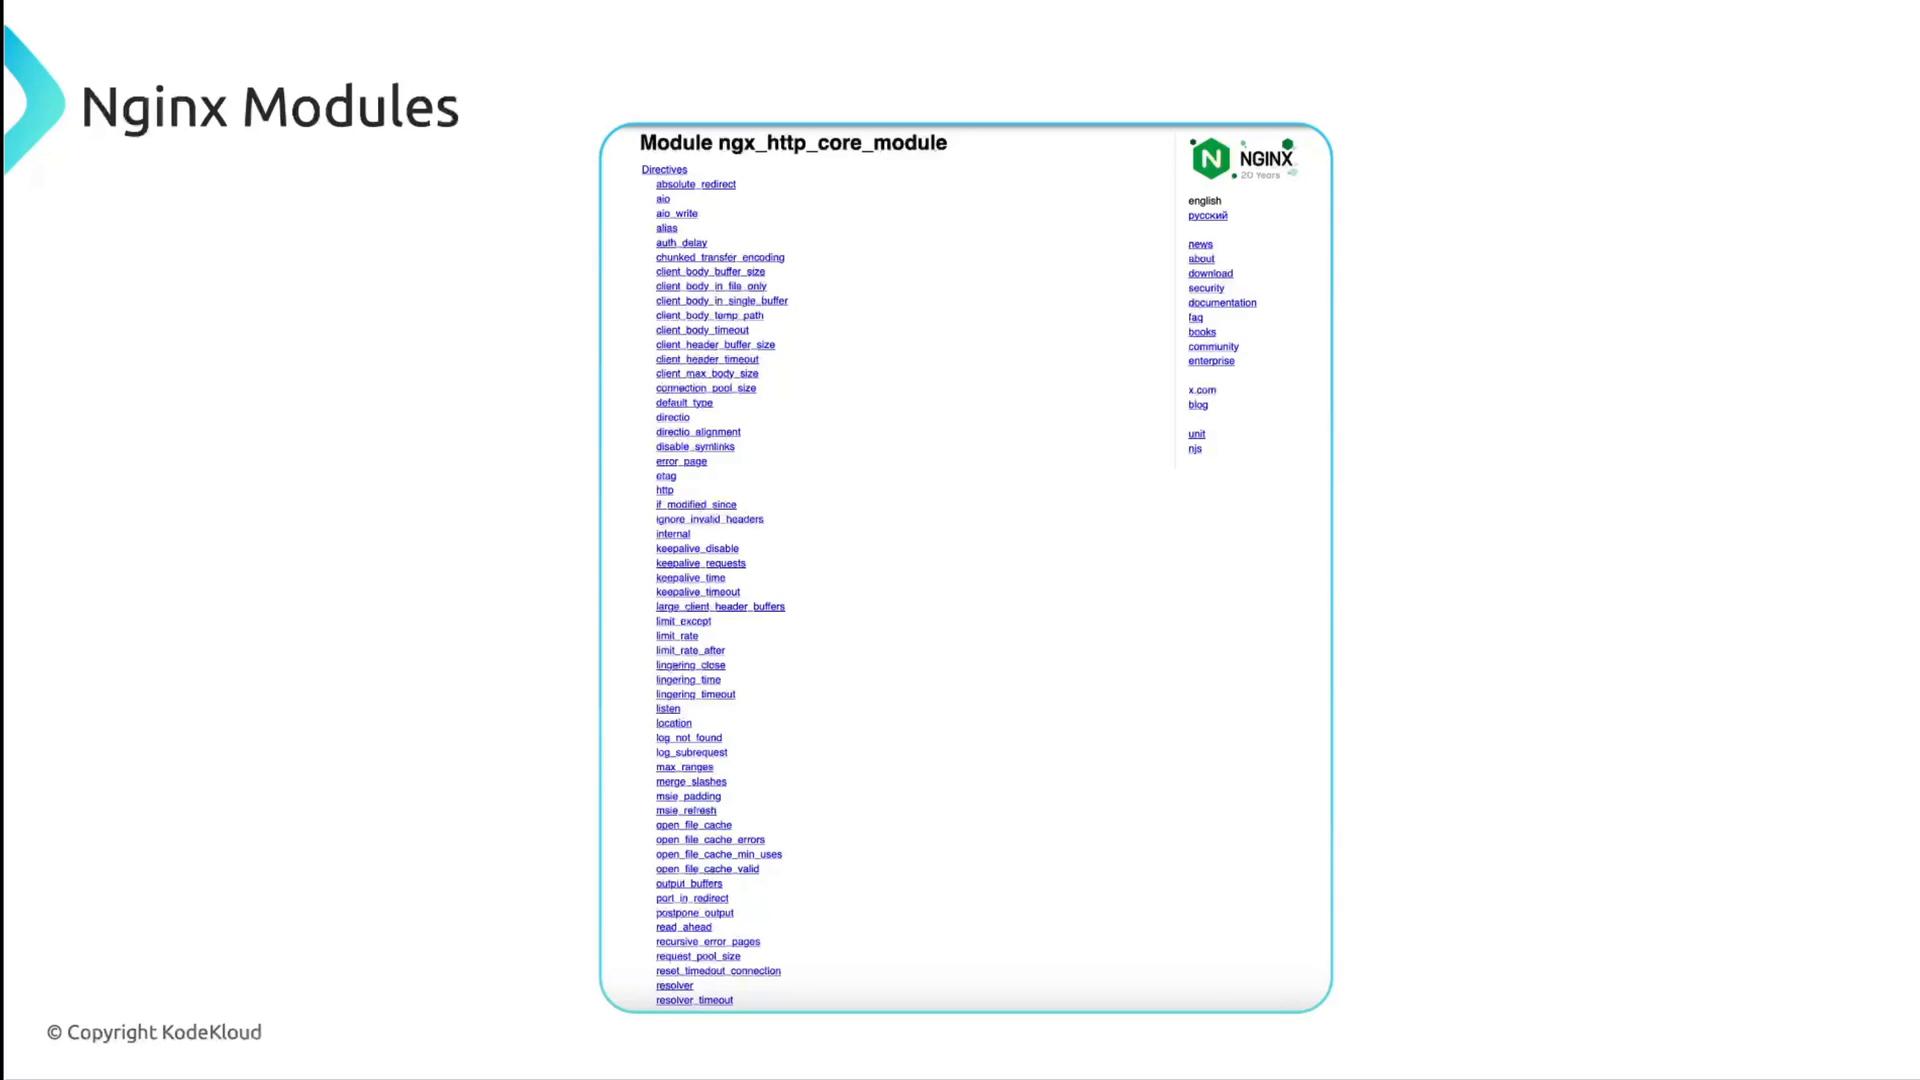Open the enterprise sidebar link

pos(1211,361)
